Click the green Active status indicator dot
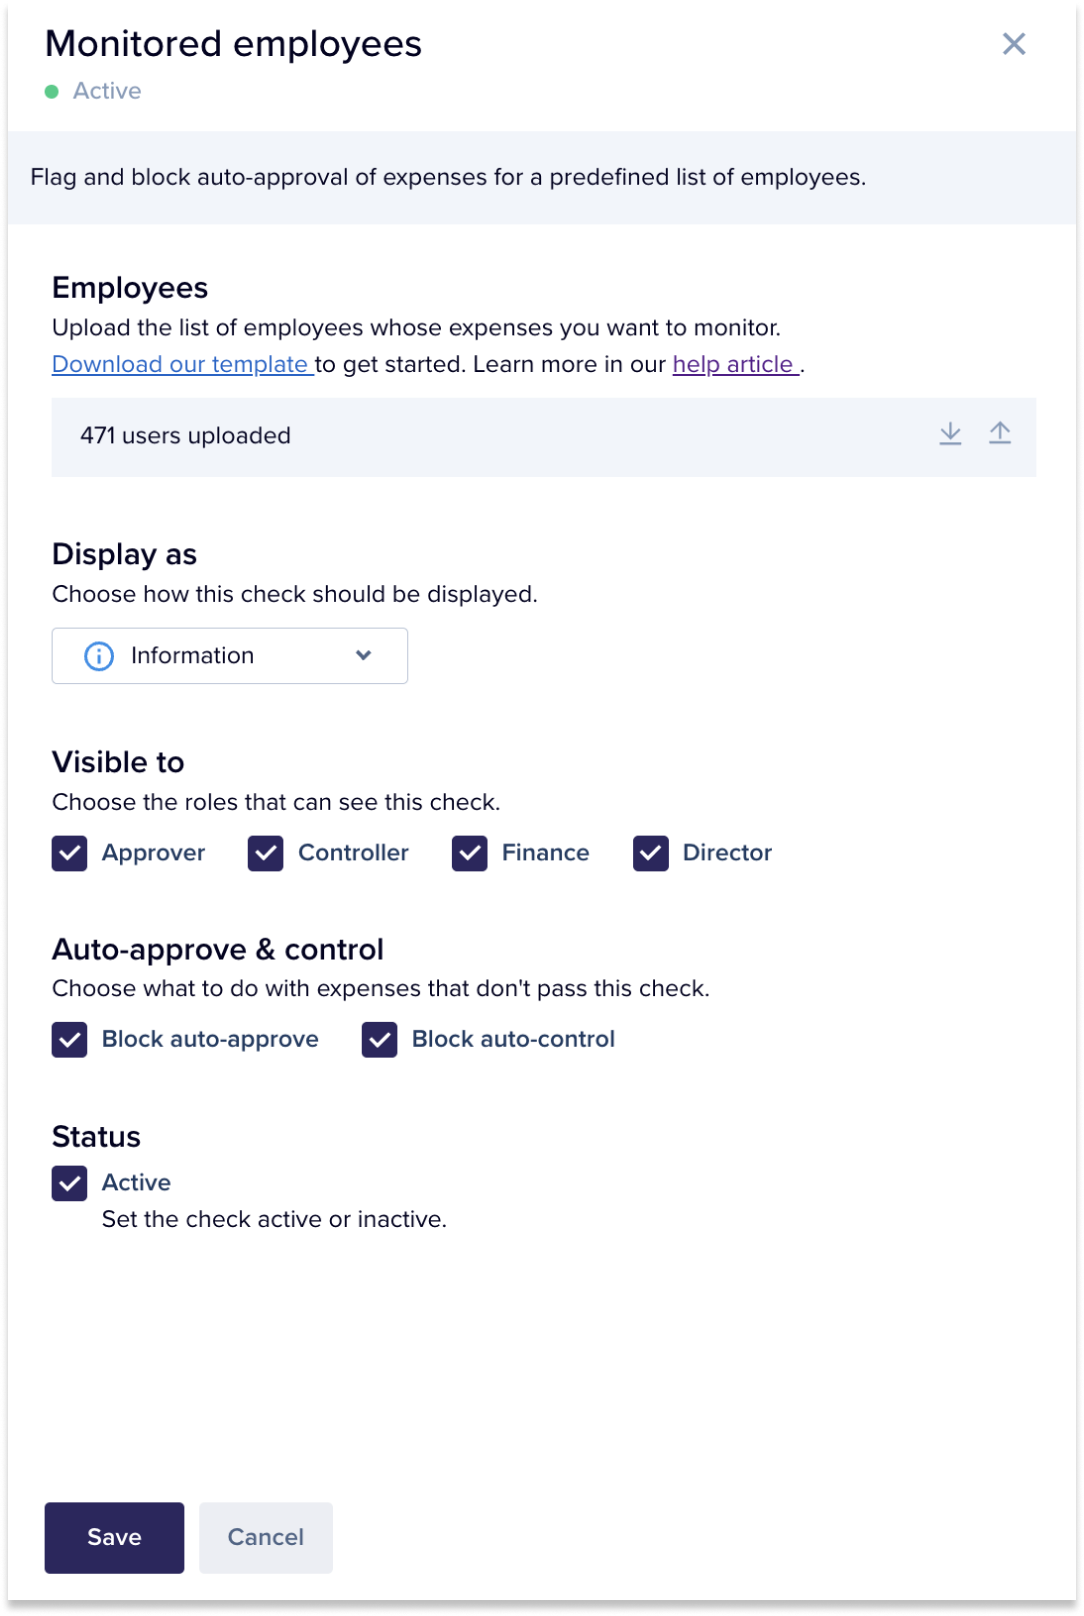1084x1616 pixels. (x=52, y=92)
